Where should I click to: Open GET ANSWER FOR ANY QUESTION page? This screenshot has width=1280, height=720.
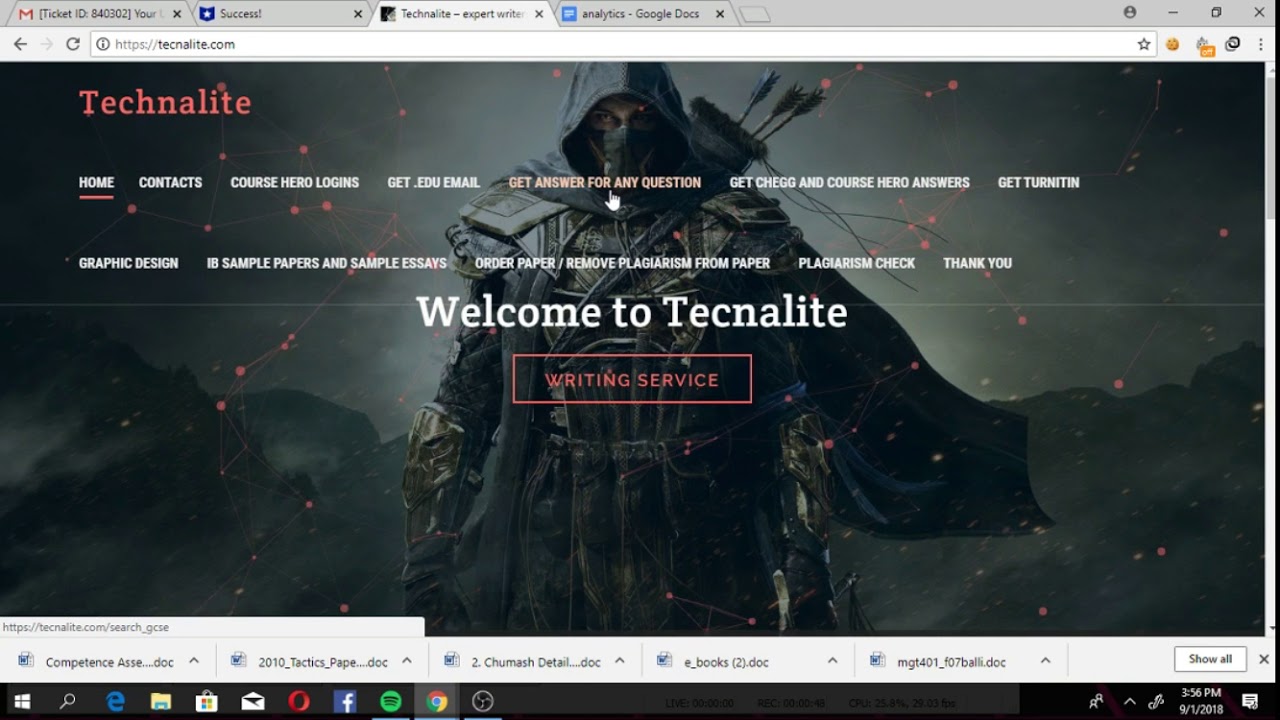(x=605, y=182)
